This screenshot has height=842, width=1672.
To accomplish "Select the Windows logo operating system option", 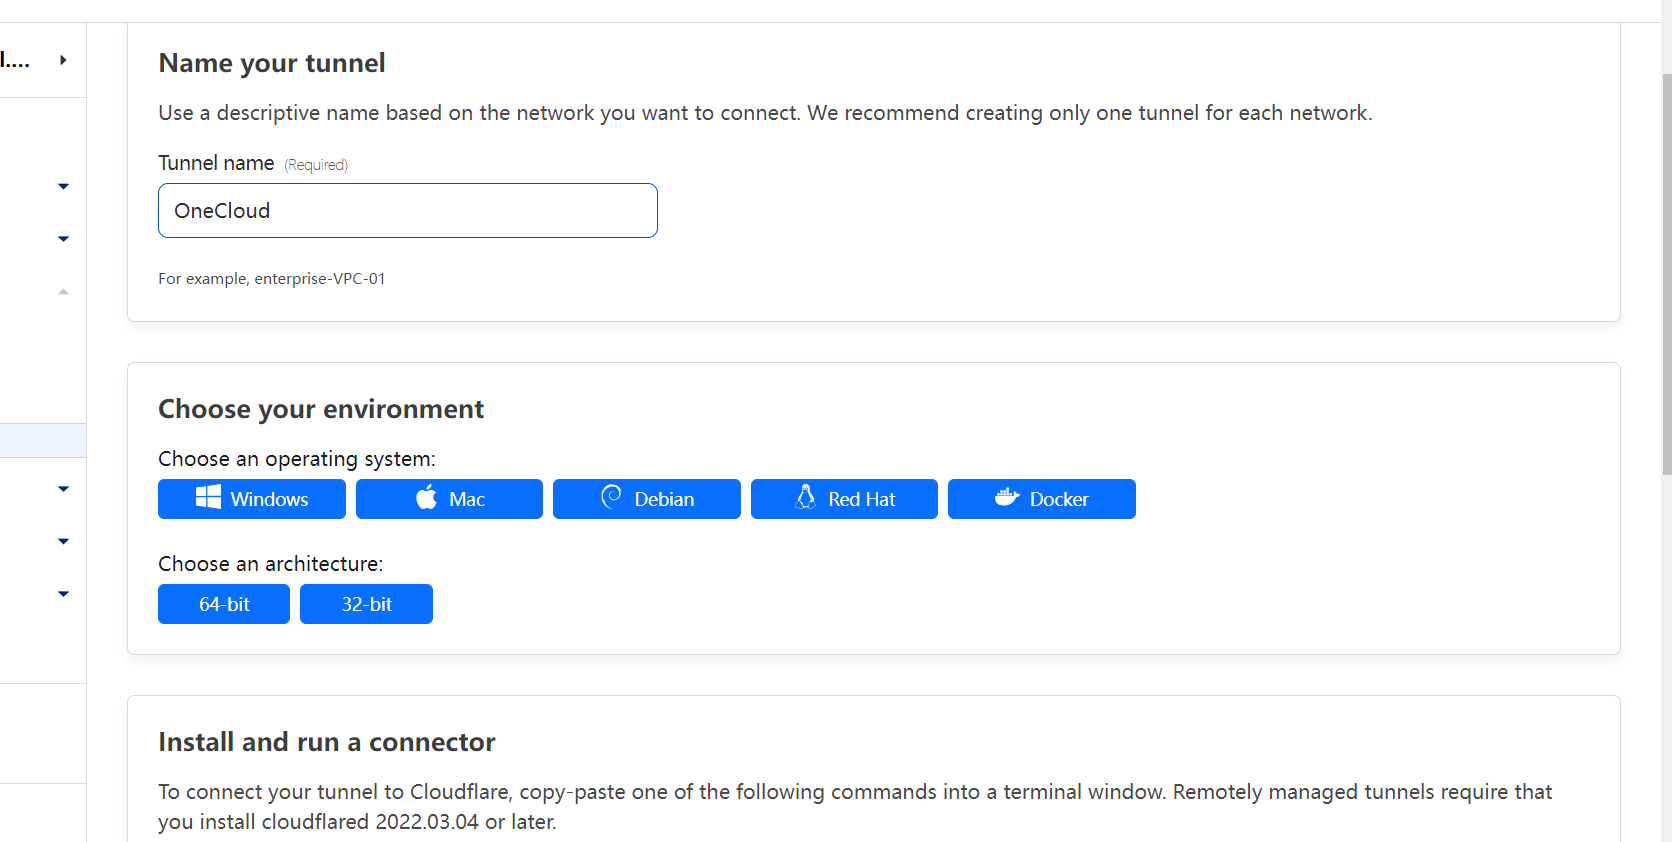I will pos(251,499).
